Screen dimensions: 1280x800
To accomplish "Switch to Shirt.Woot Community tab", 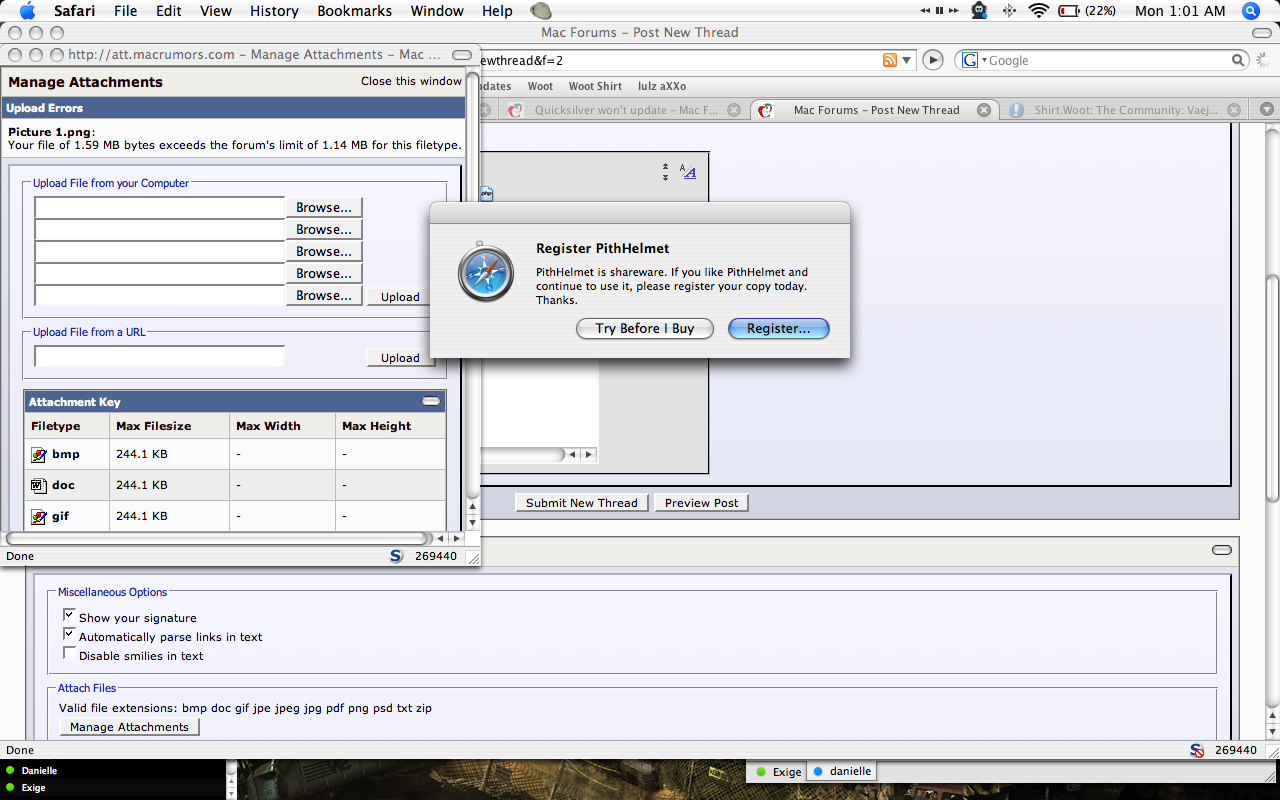I will pos(1126,110).
